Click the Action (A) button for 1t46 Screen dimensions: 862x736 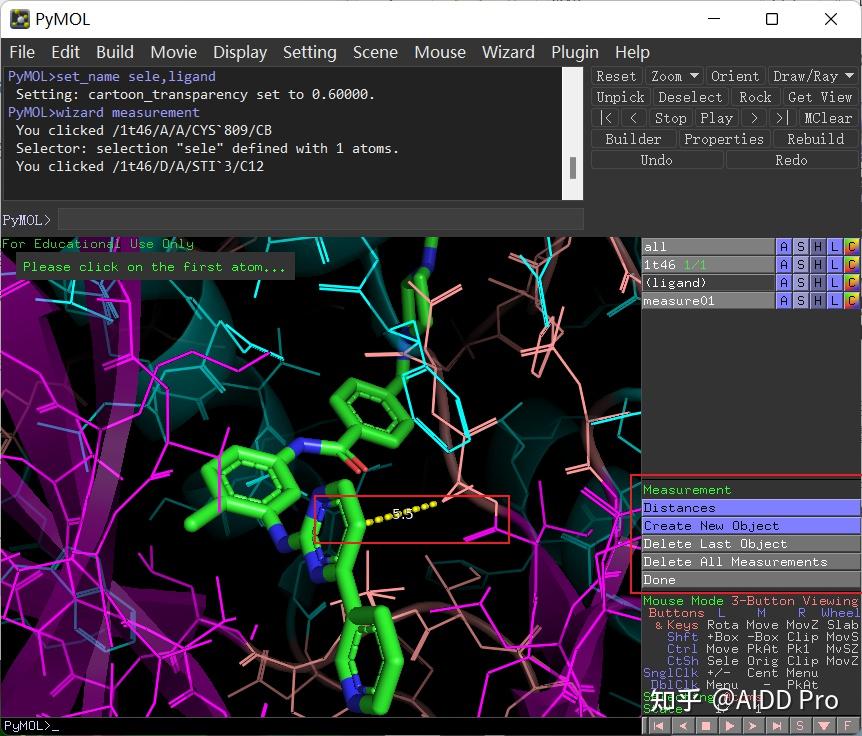[784, 265]
